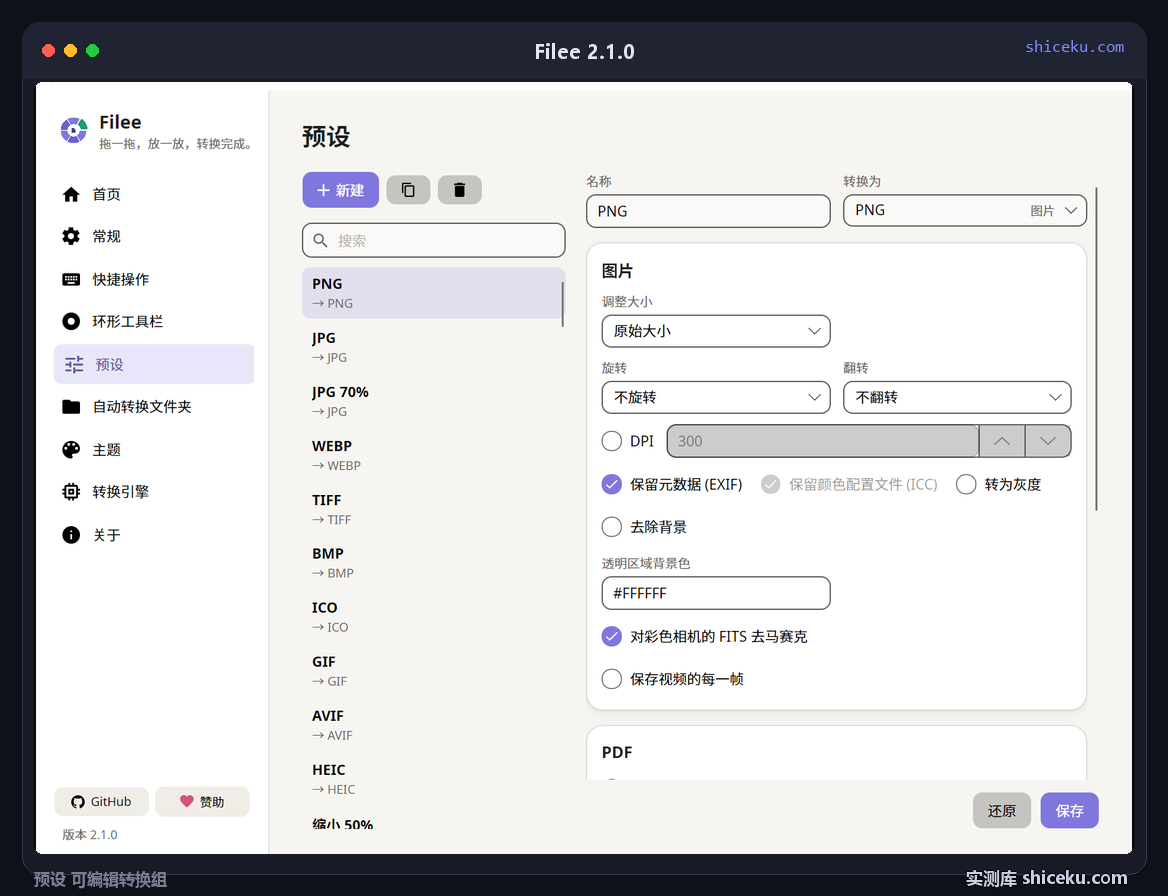This screenshot has width=1168, height=896.
Task: Click the magnifier icon in the search box
Action: pos(320,241)
